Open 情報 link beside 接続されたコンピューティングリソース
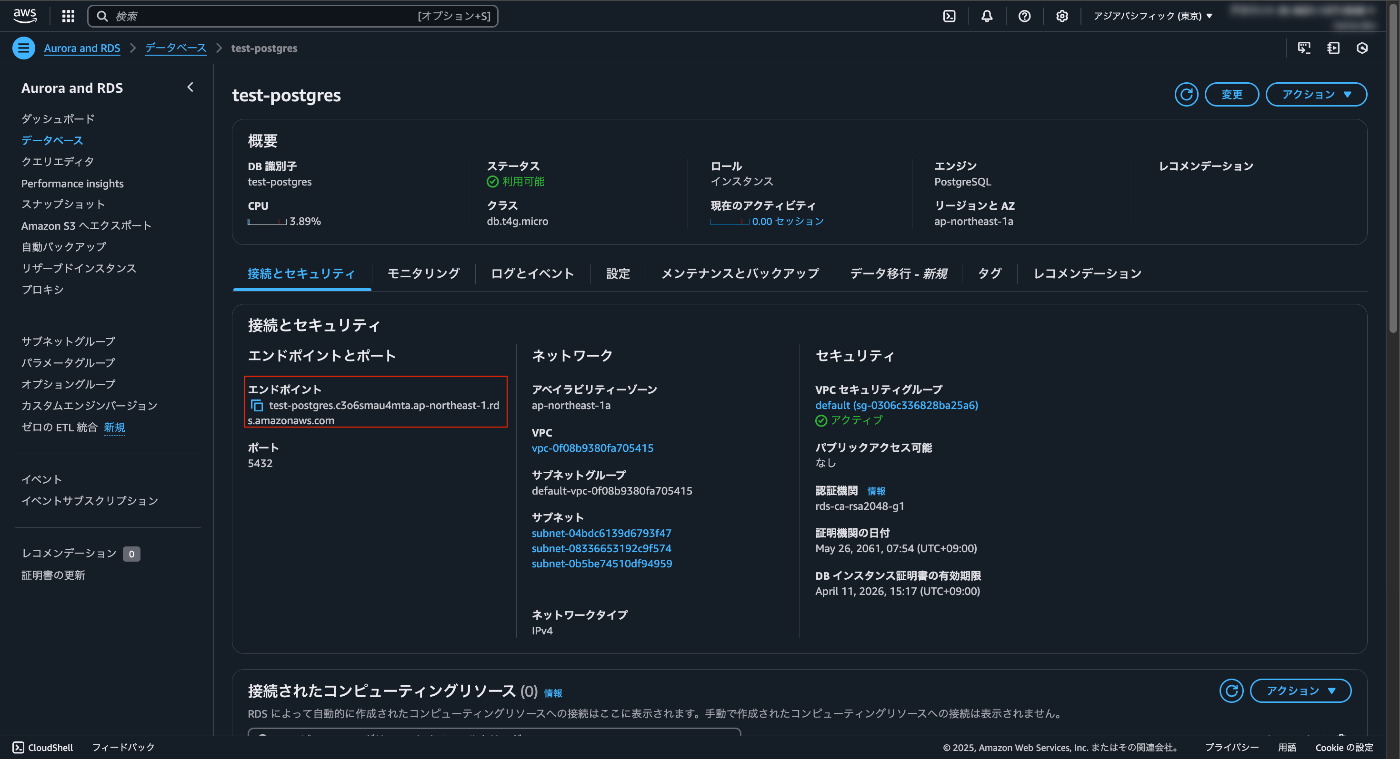Screen dimensions: 1400x759 [x=553, y=692]
